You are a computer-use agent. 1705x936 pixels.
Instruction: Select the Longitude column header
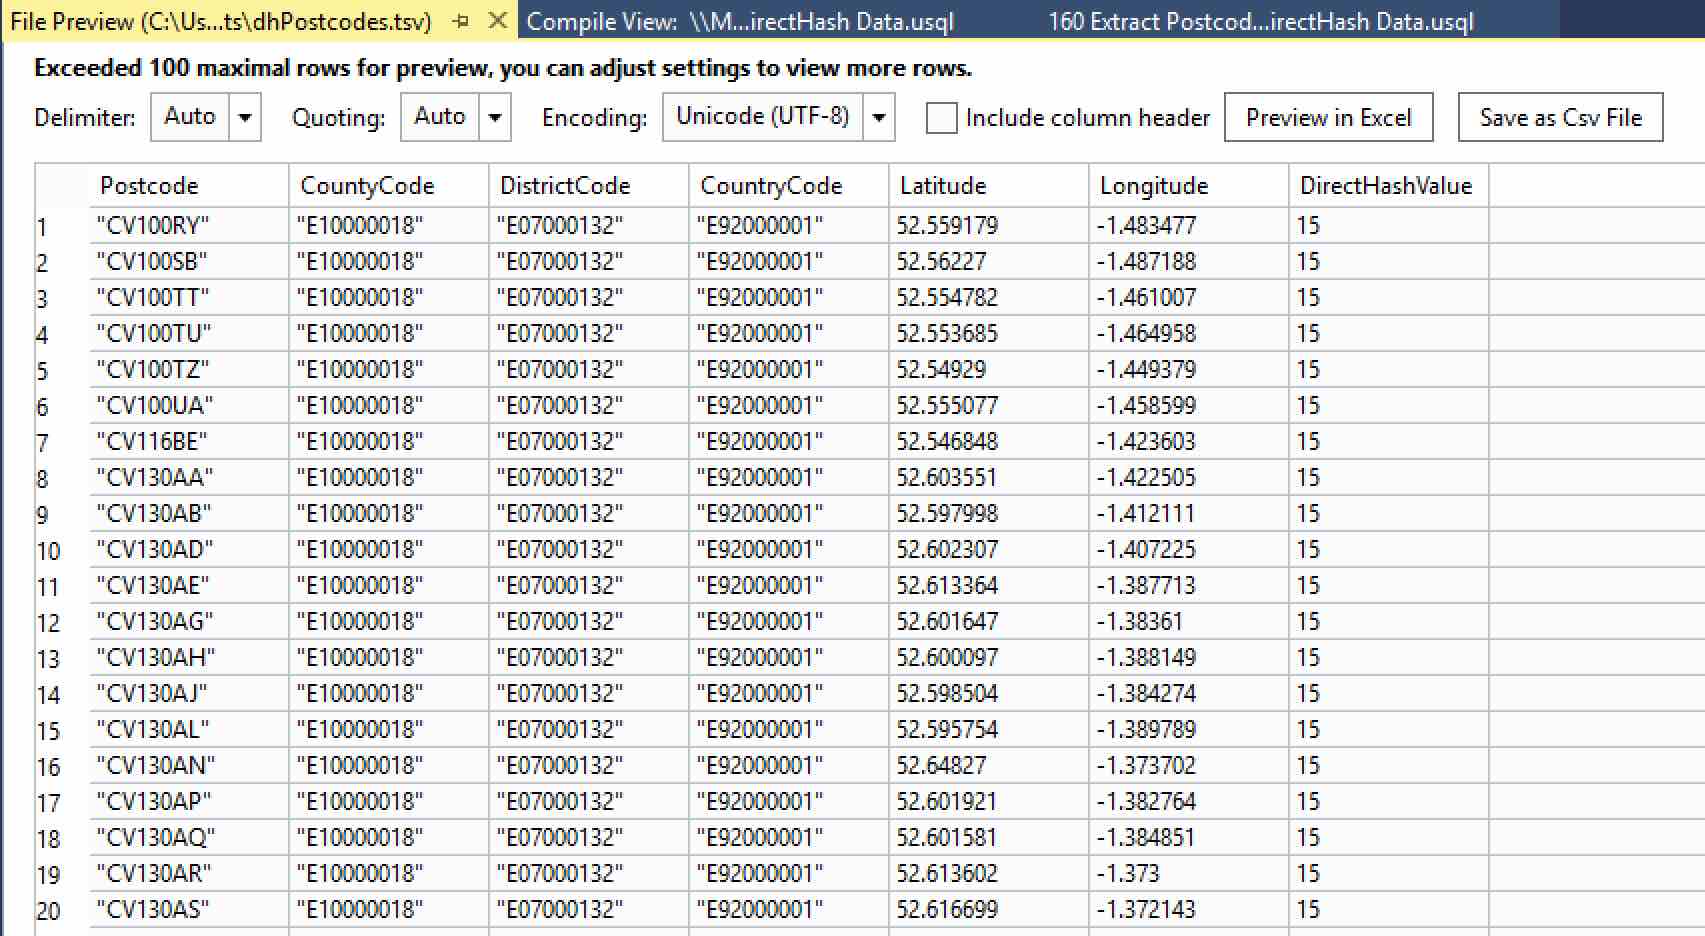click(x=1189, y=186)
